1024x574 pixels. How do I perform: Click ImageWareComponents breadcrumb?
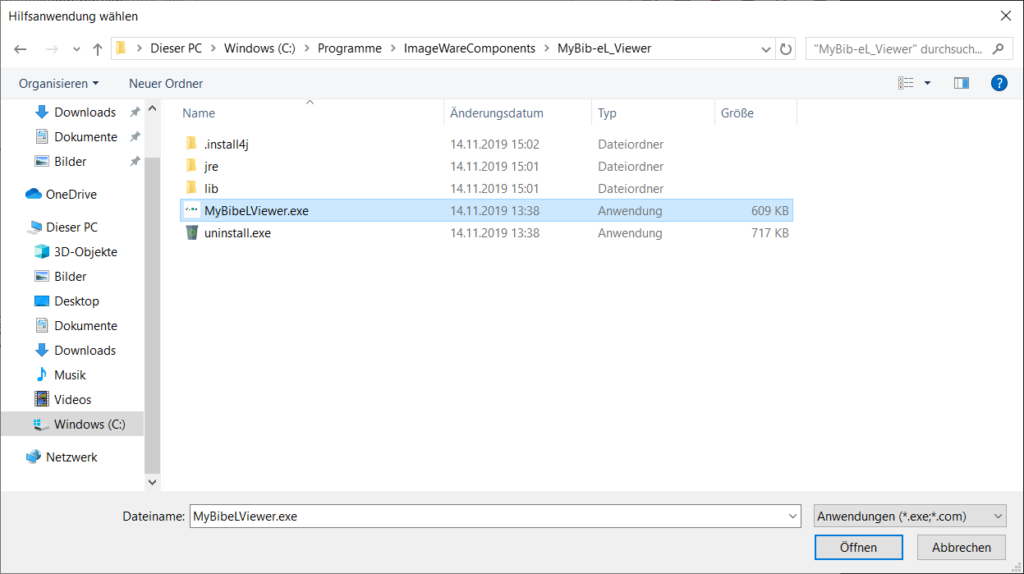[x=470, y=49]
